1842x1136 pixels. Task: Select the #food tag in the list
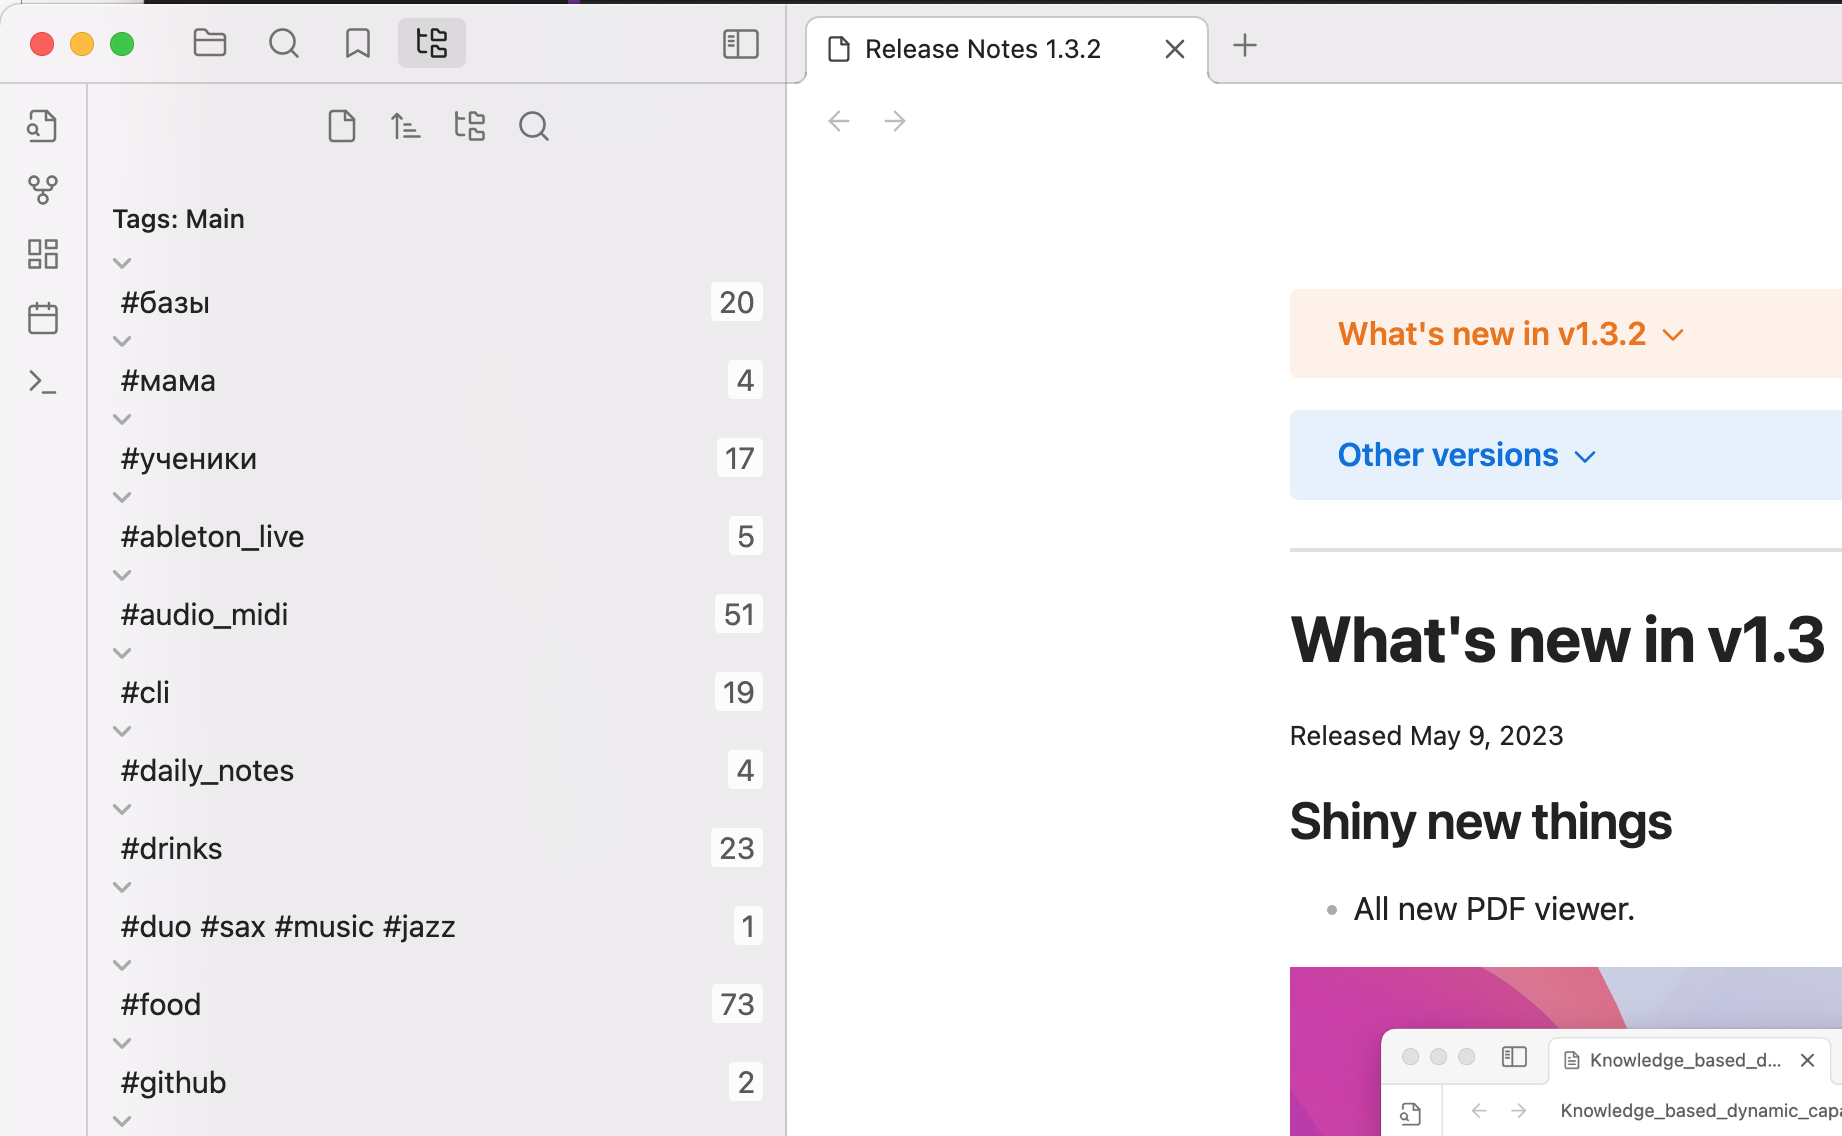[x=160, y=1004]
